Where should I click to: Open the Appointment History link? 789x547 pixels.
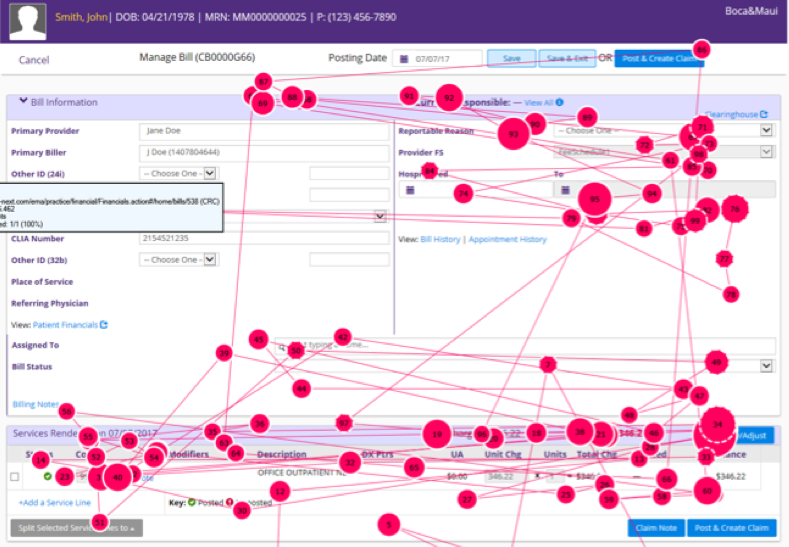508,240
